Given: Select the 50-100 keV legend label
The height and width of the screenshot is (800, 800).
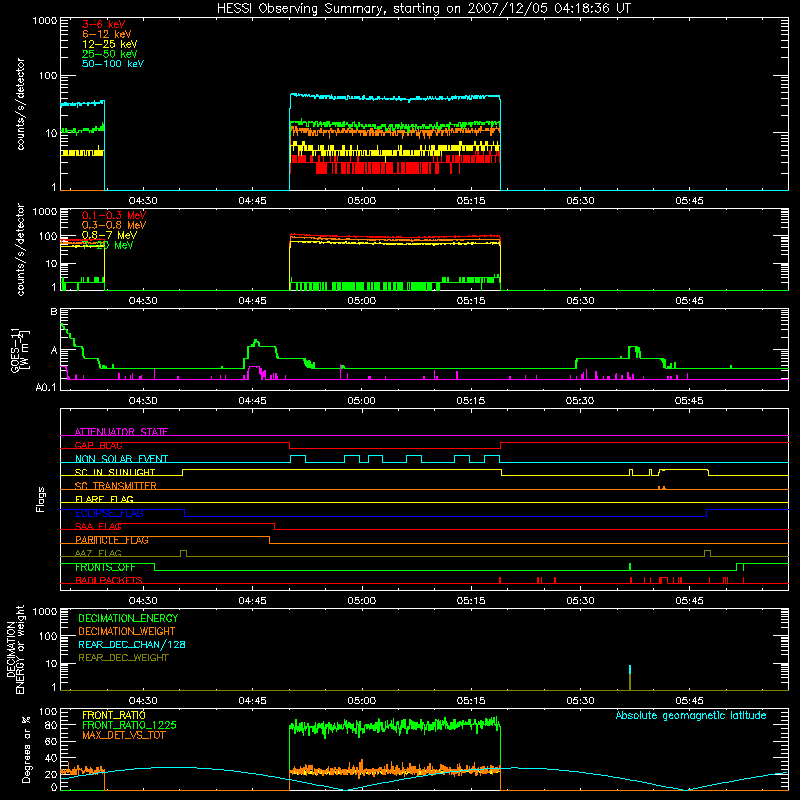Looking at the screenshot, I should [x=113, y=64].
